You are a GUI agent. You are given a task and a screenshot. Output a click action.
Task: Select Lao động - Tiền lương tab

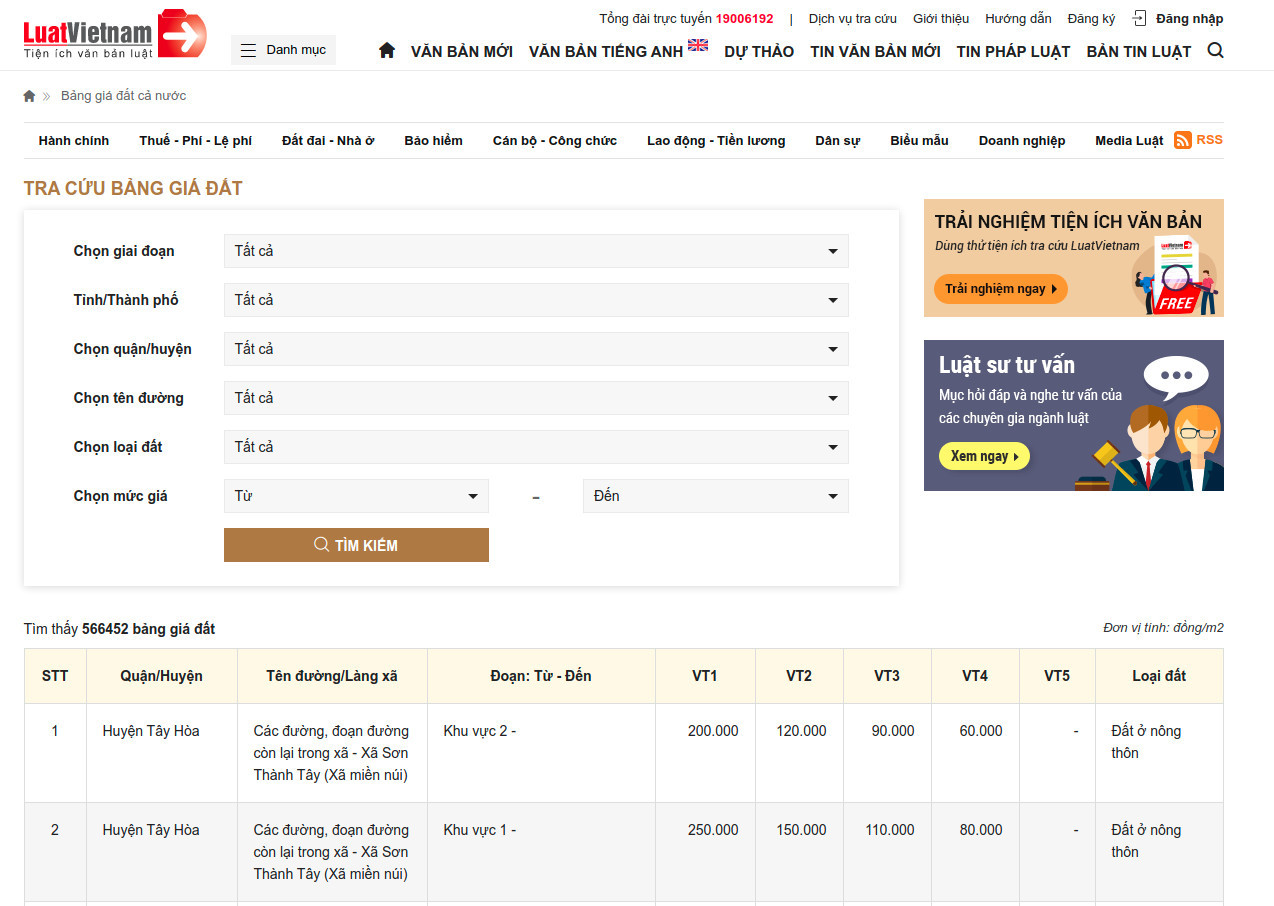point(716,141)
